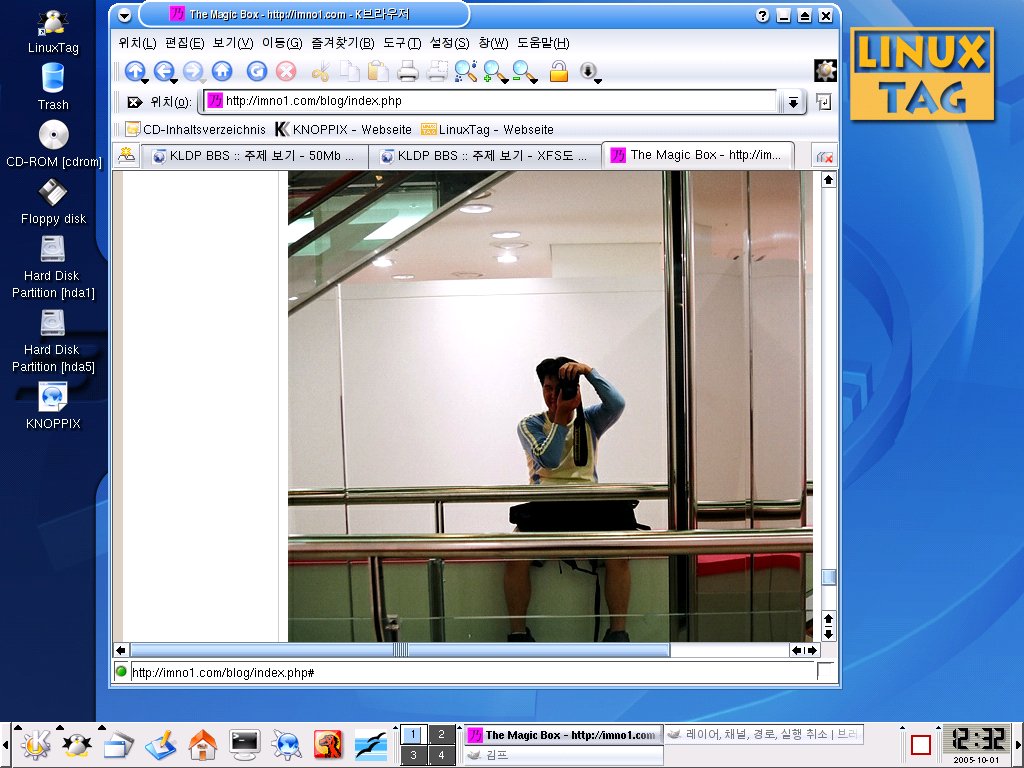Click the Cut scissors icon
This screenshot has width=1024, height=768.
coord(320,71)
